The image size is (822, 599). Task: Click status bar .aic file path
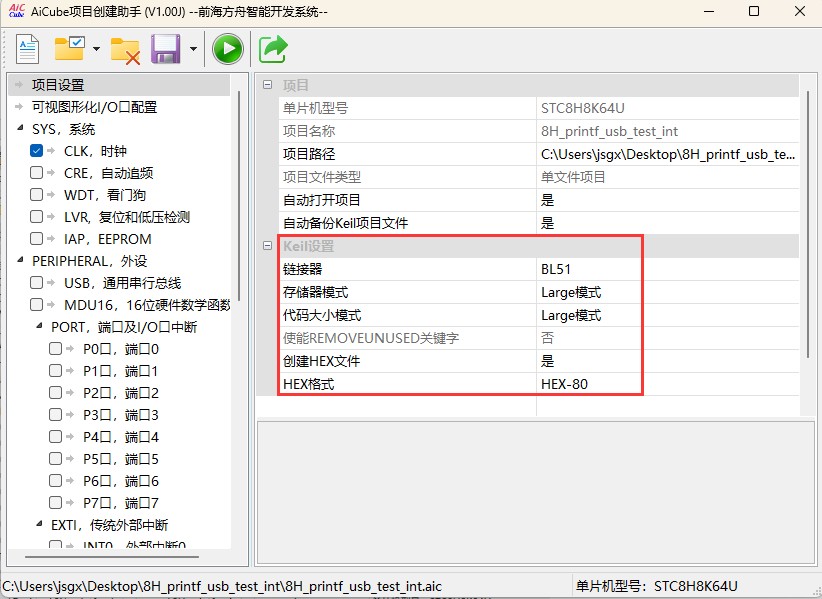tap(222, 586)
